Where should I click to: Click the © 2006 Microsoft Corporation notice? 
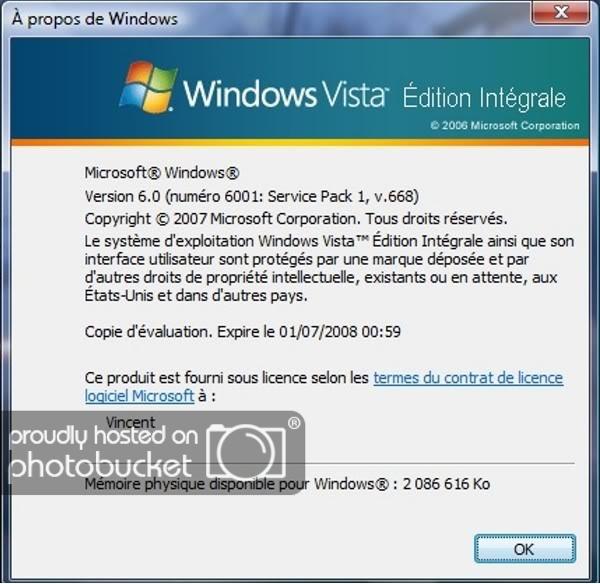pyautogui.click(x=505, y=126)
